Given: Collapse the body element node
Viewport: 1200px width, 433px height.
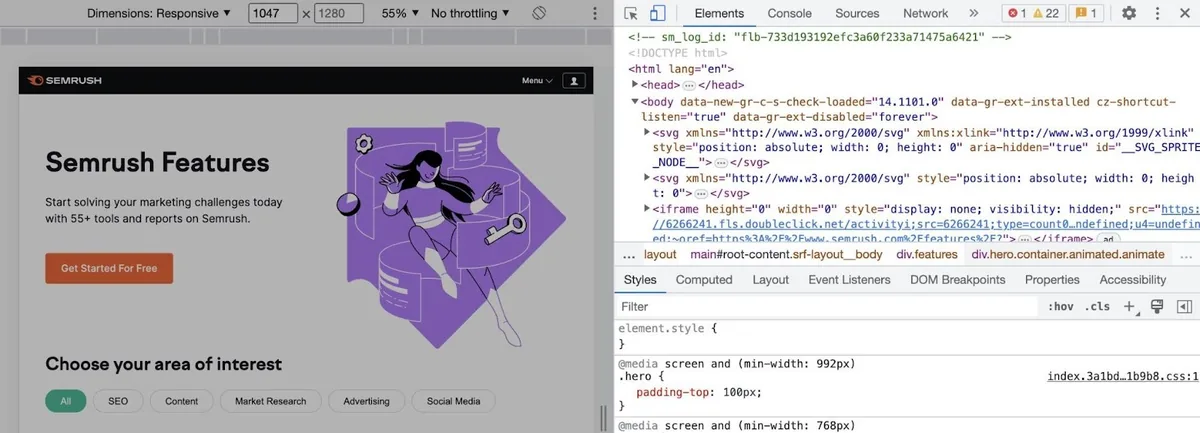Looking at the screenshot, I should (635, 101).
